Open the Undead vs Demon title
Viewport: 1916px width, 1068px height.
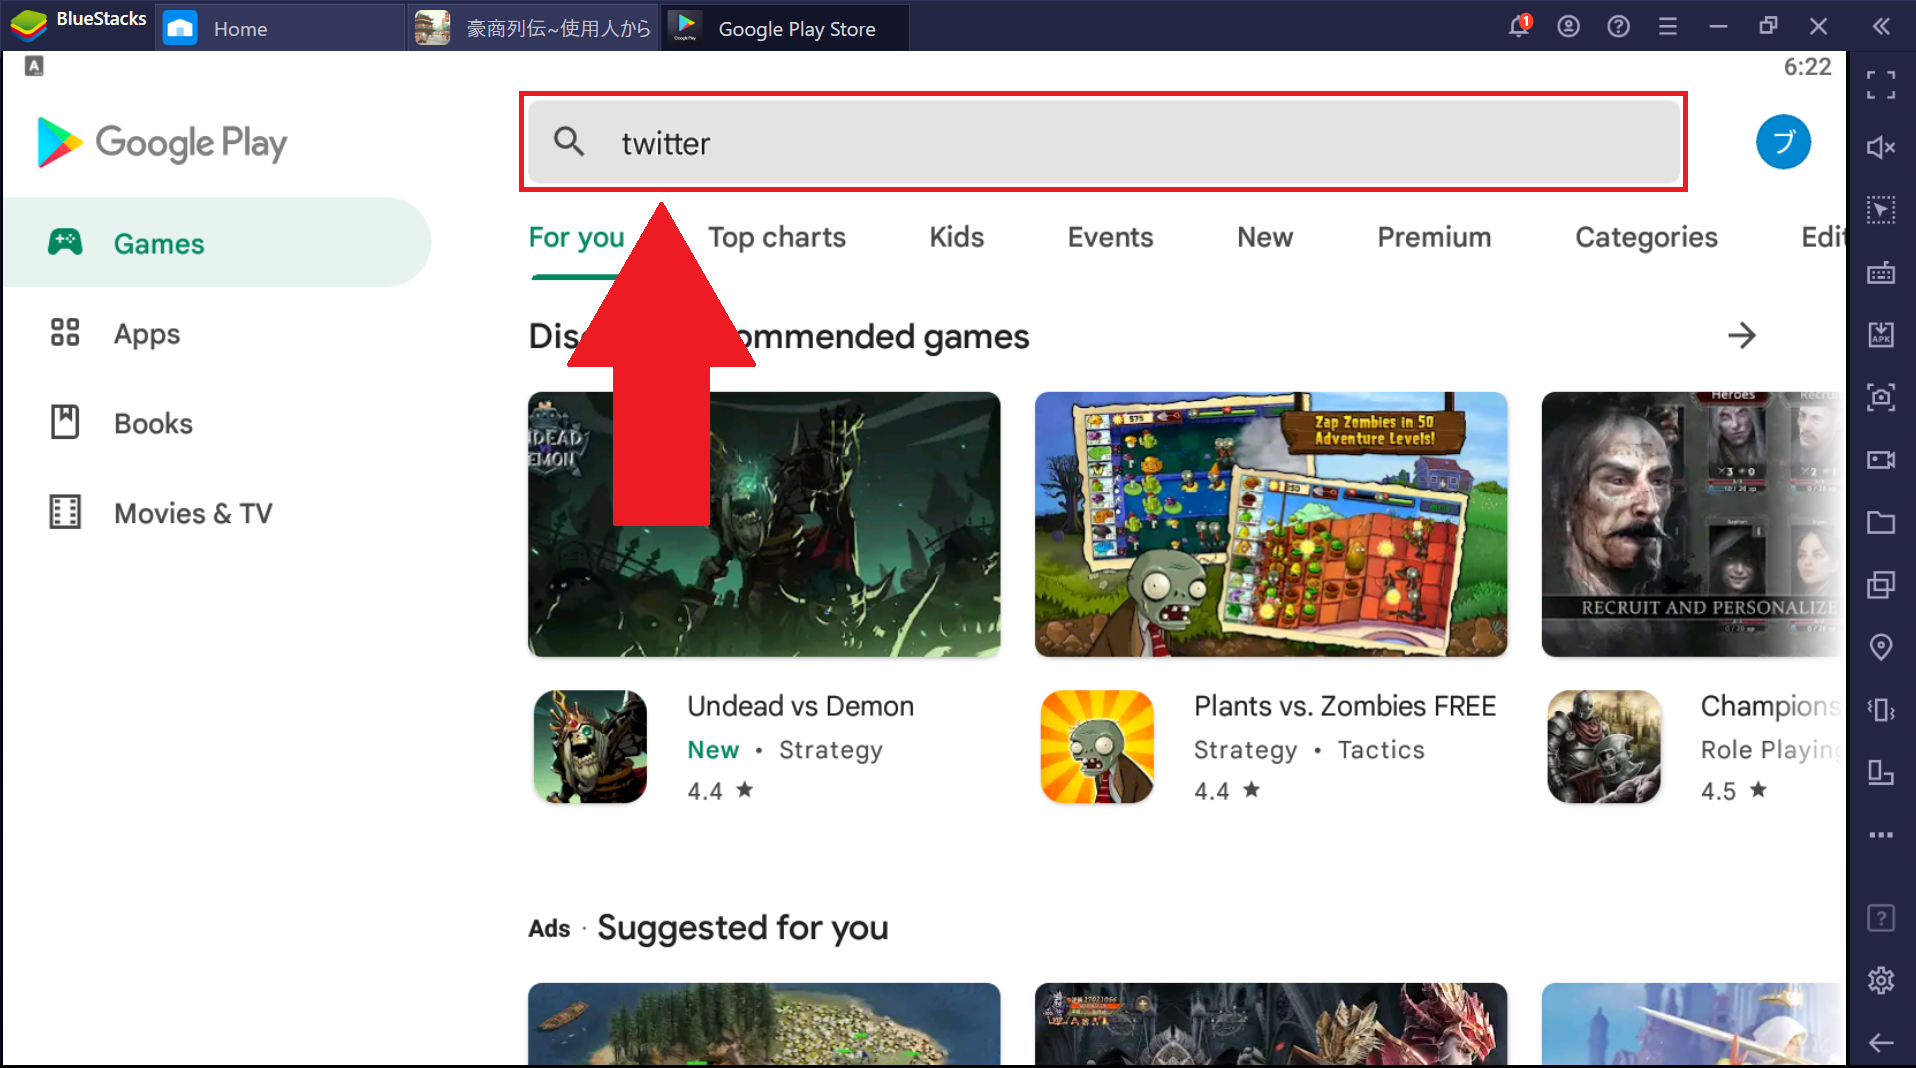coord(800,706)
